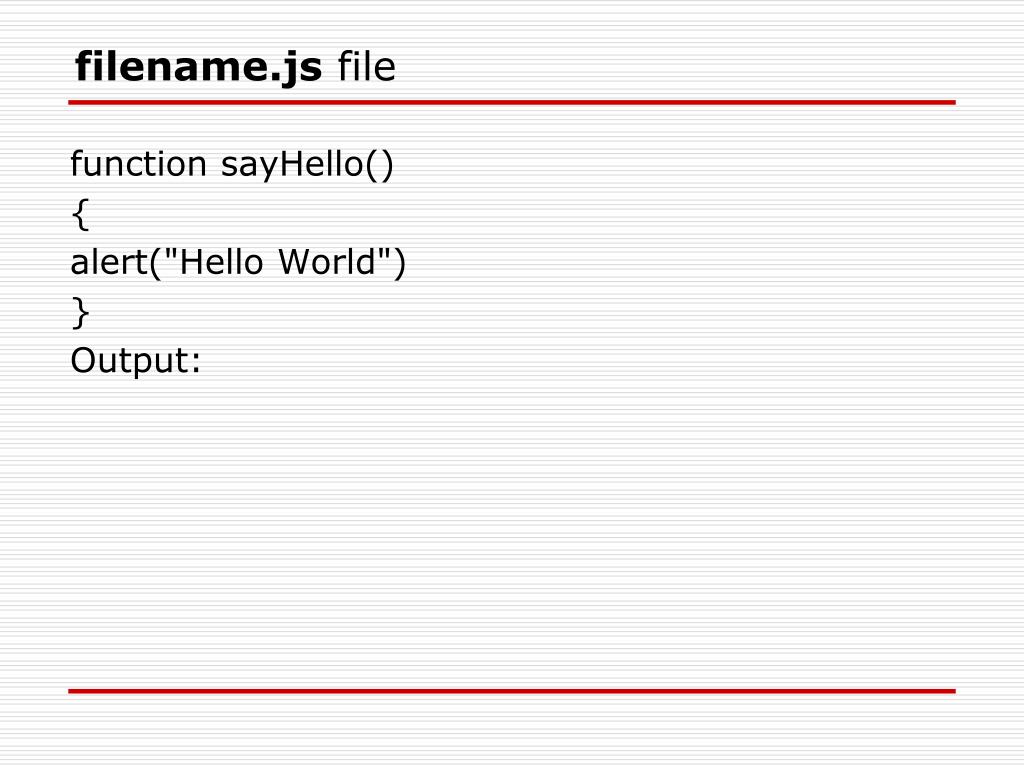Click the colon after Output
This screenshot has height=768, width=1024.
pos(195,364)
